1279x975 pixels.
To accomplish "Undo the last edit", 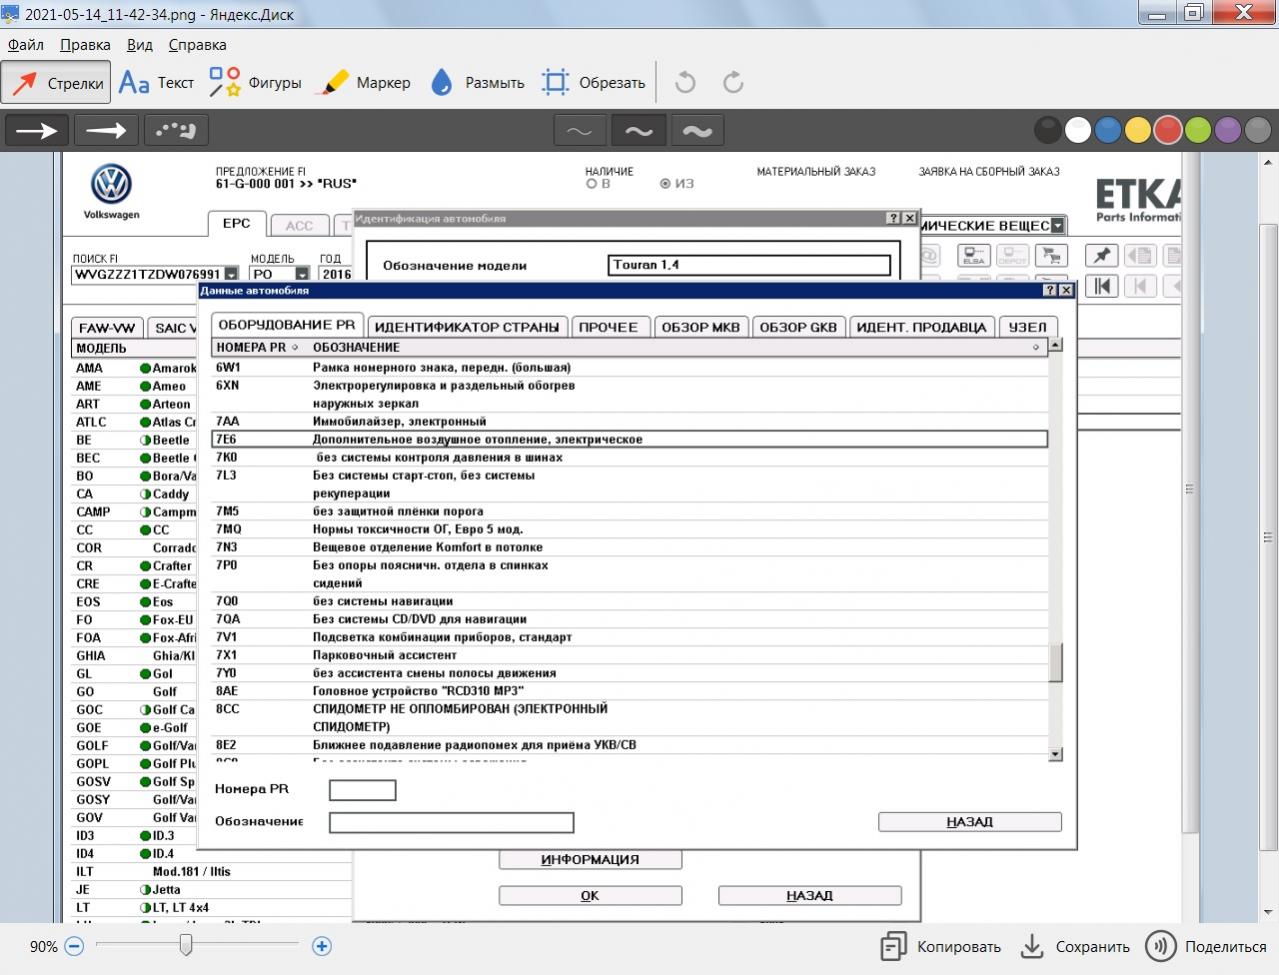I will [685, 83].
